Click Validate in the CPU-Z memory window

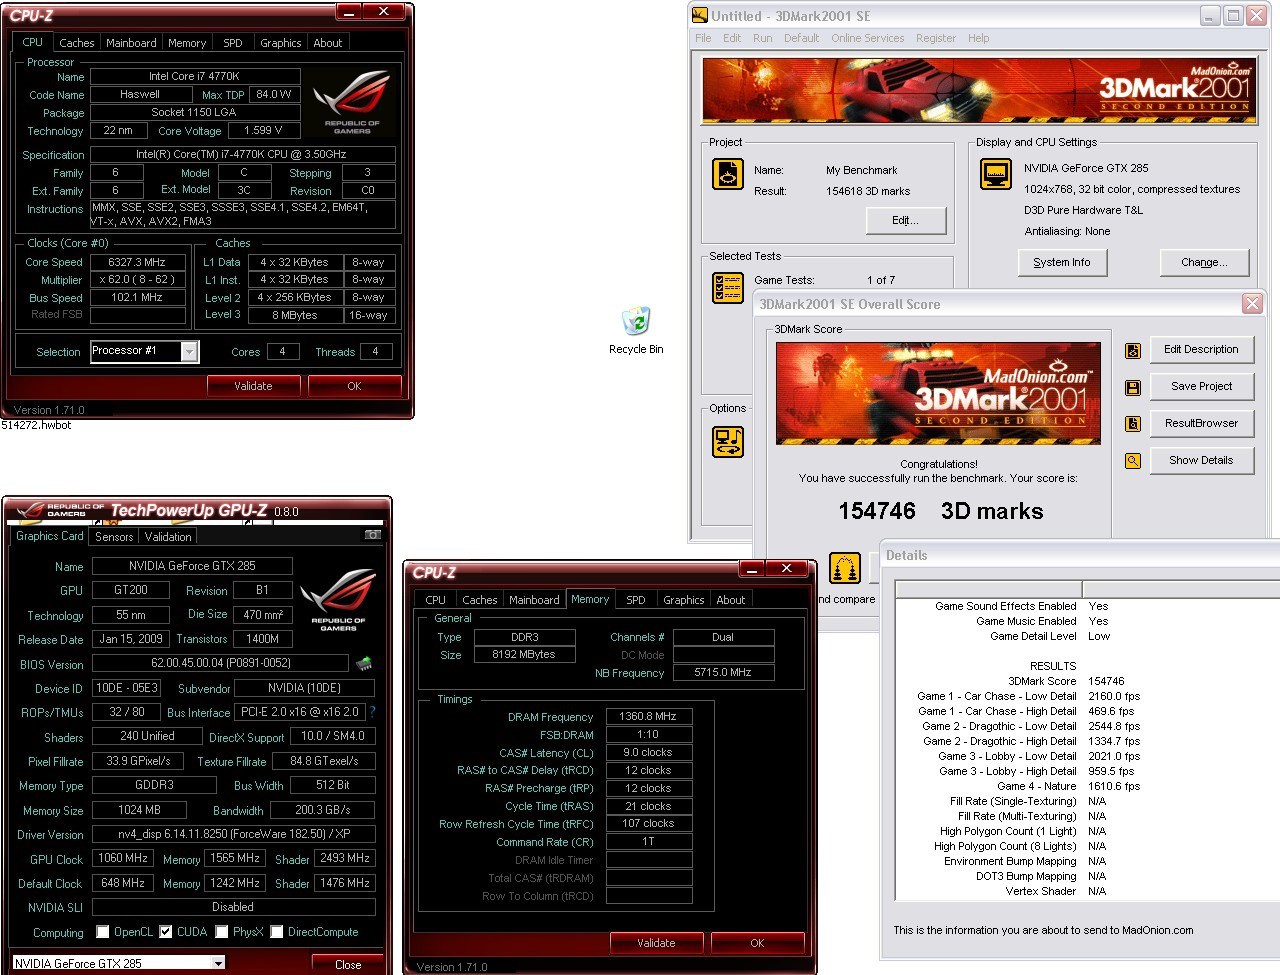coord(656,943)
